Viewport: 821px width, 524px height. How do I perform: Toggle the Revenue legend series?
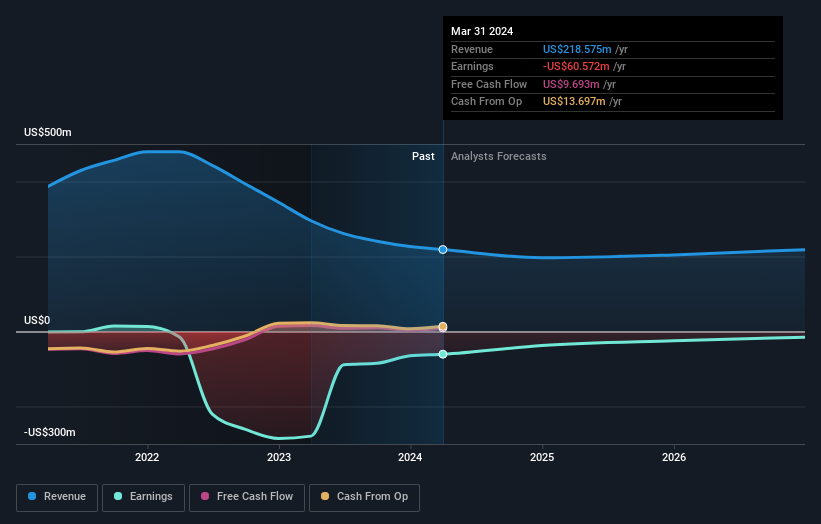57,497
